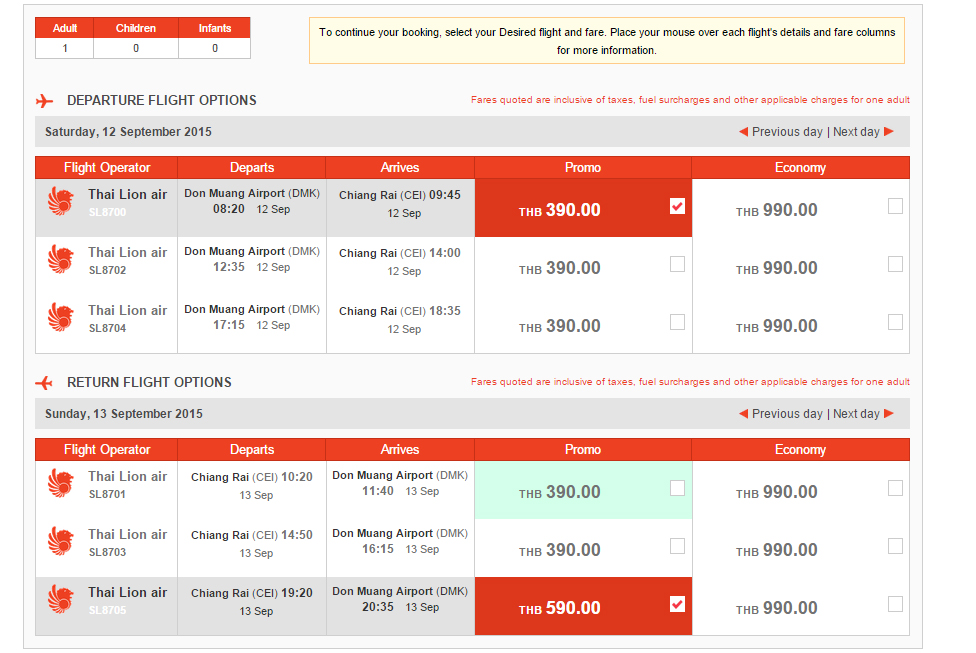Click departure time 17:15 12 Sep
Image resolution: width=976 pixels, height=653 pixels.
coord(251,325)
